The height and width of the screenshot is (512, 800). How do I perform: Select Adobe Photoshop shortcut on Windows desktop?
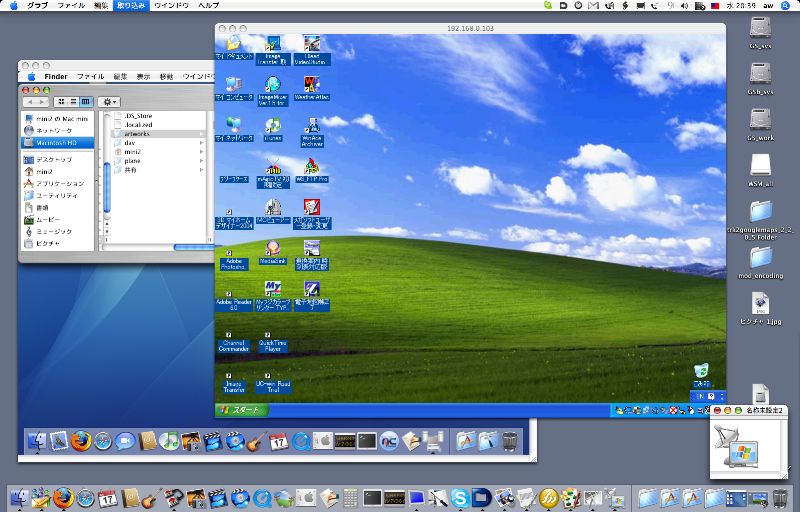[234, 263]
